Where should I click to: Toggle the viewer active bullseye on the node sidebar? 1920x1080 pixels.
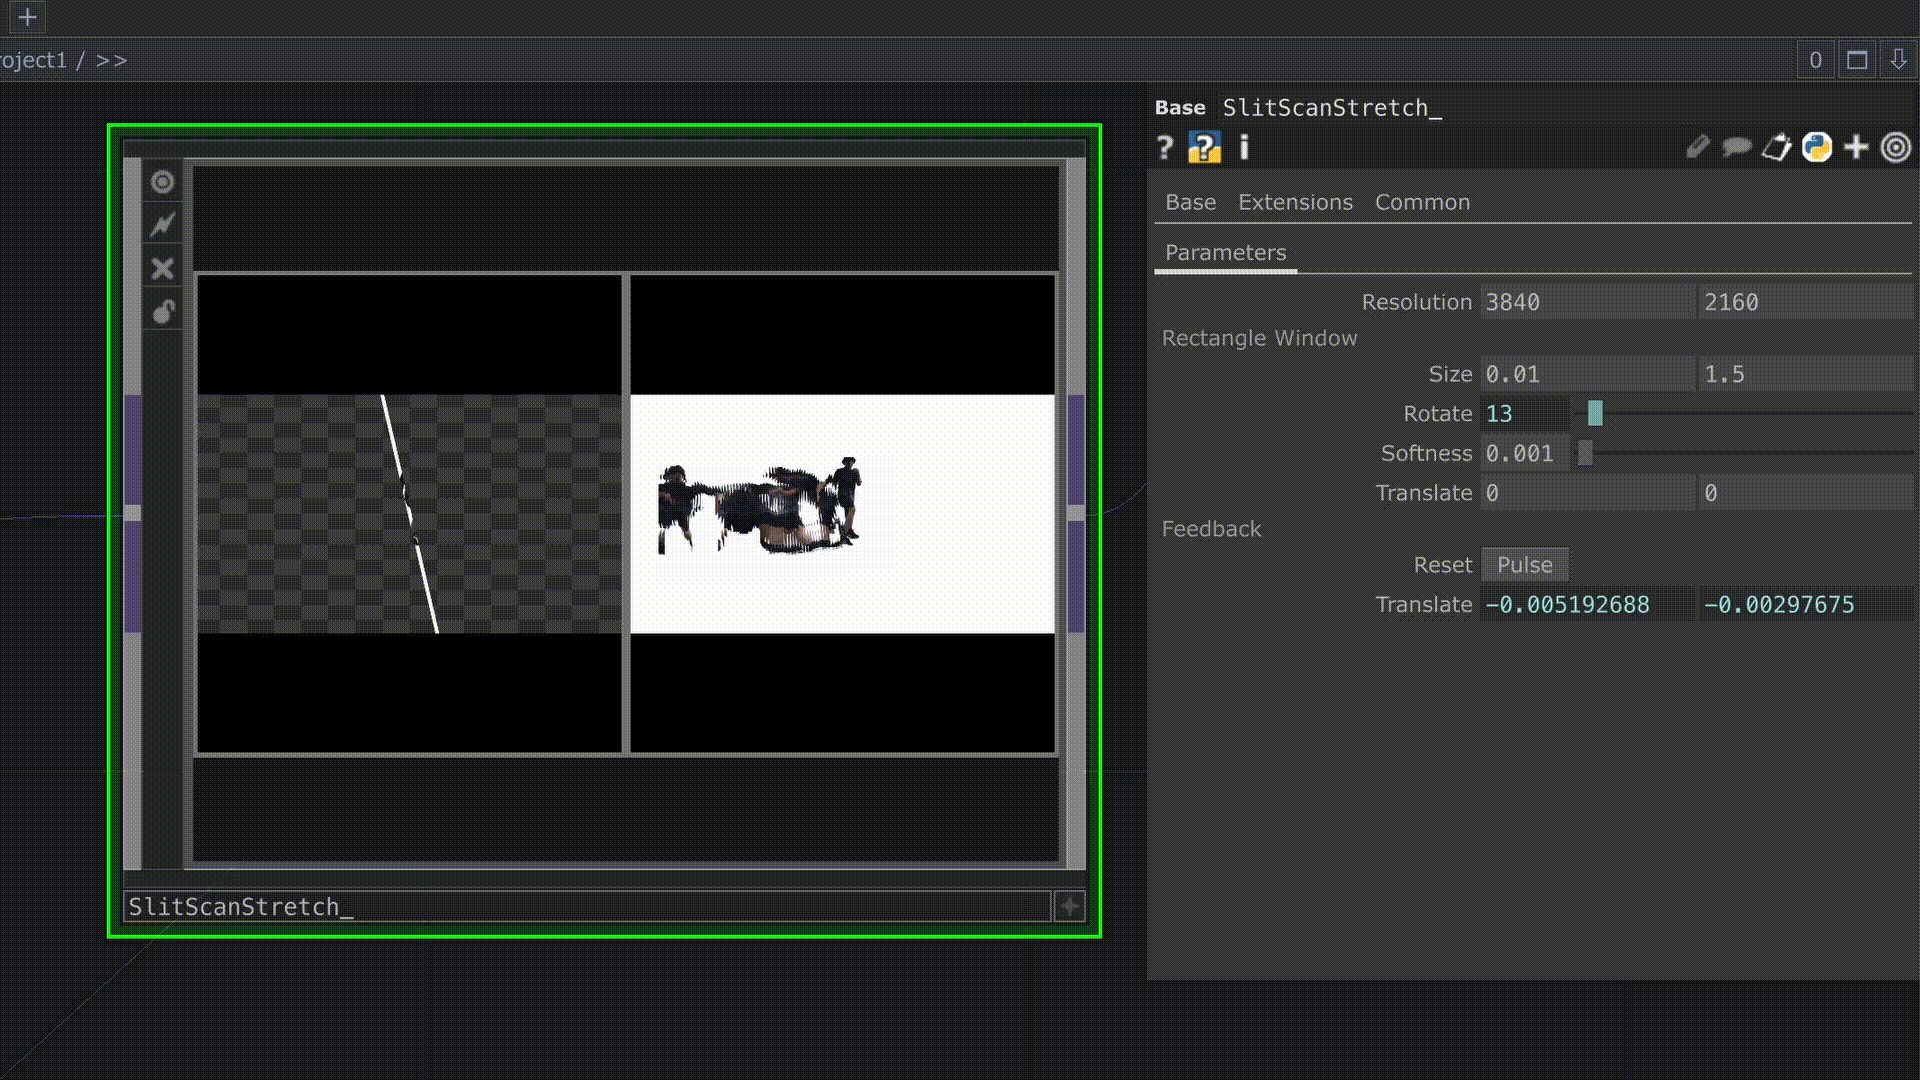[x=163, y=181]
